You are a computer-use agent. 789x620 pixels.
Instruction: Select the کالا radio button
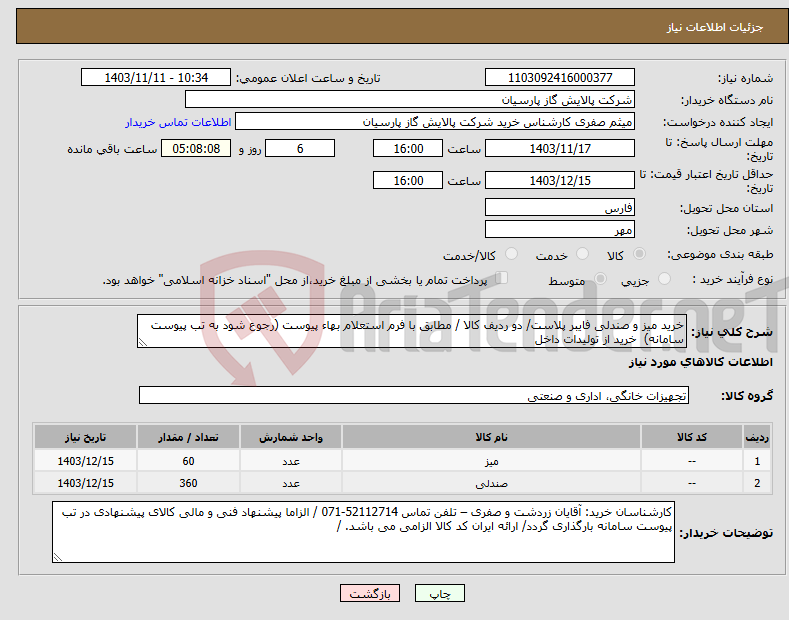[x=639, y=254]
